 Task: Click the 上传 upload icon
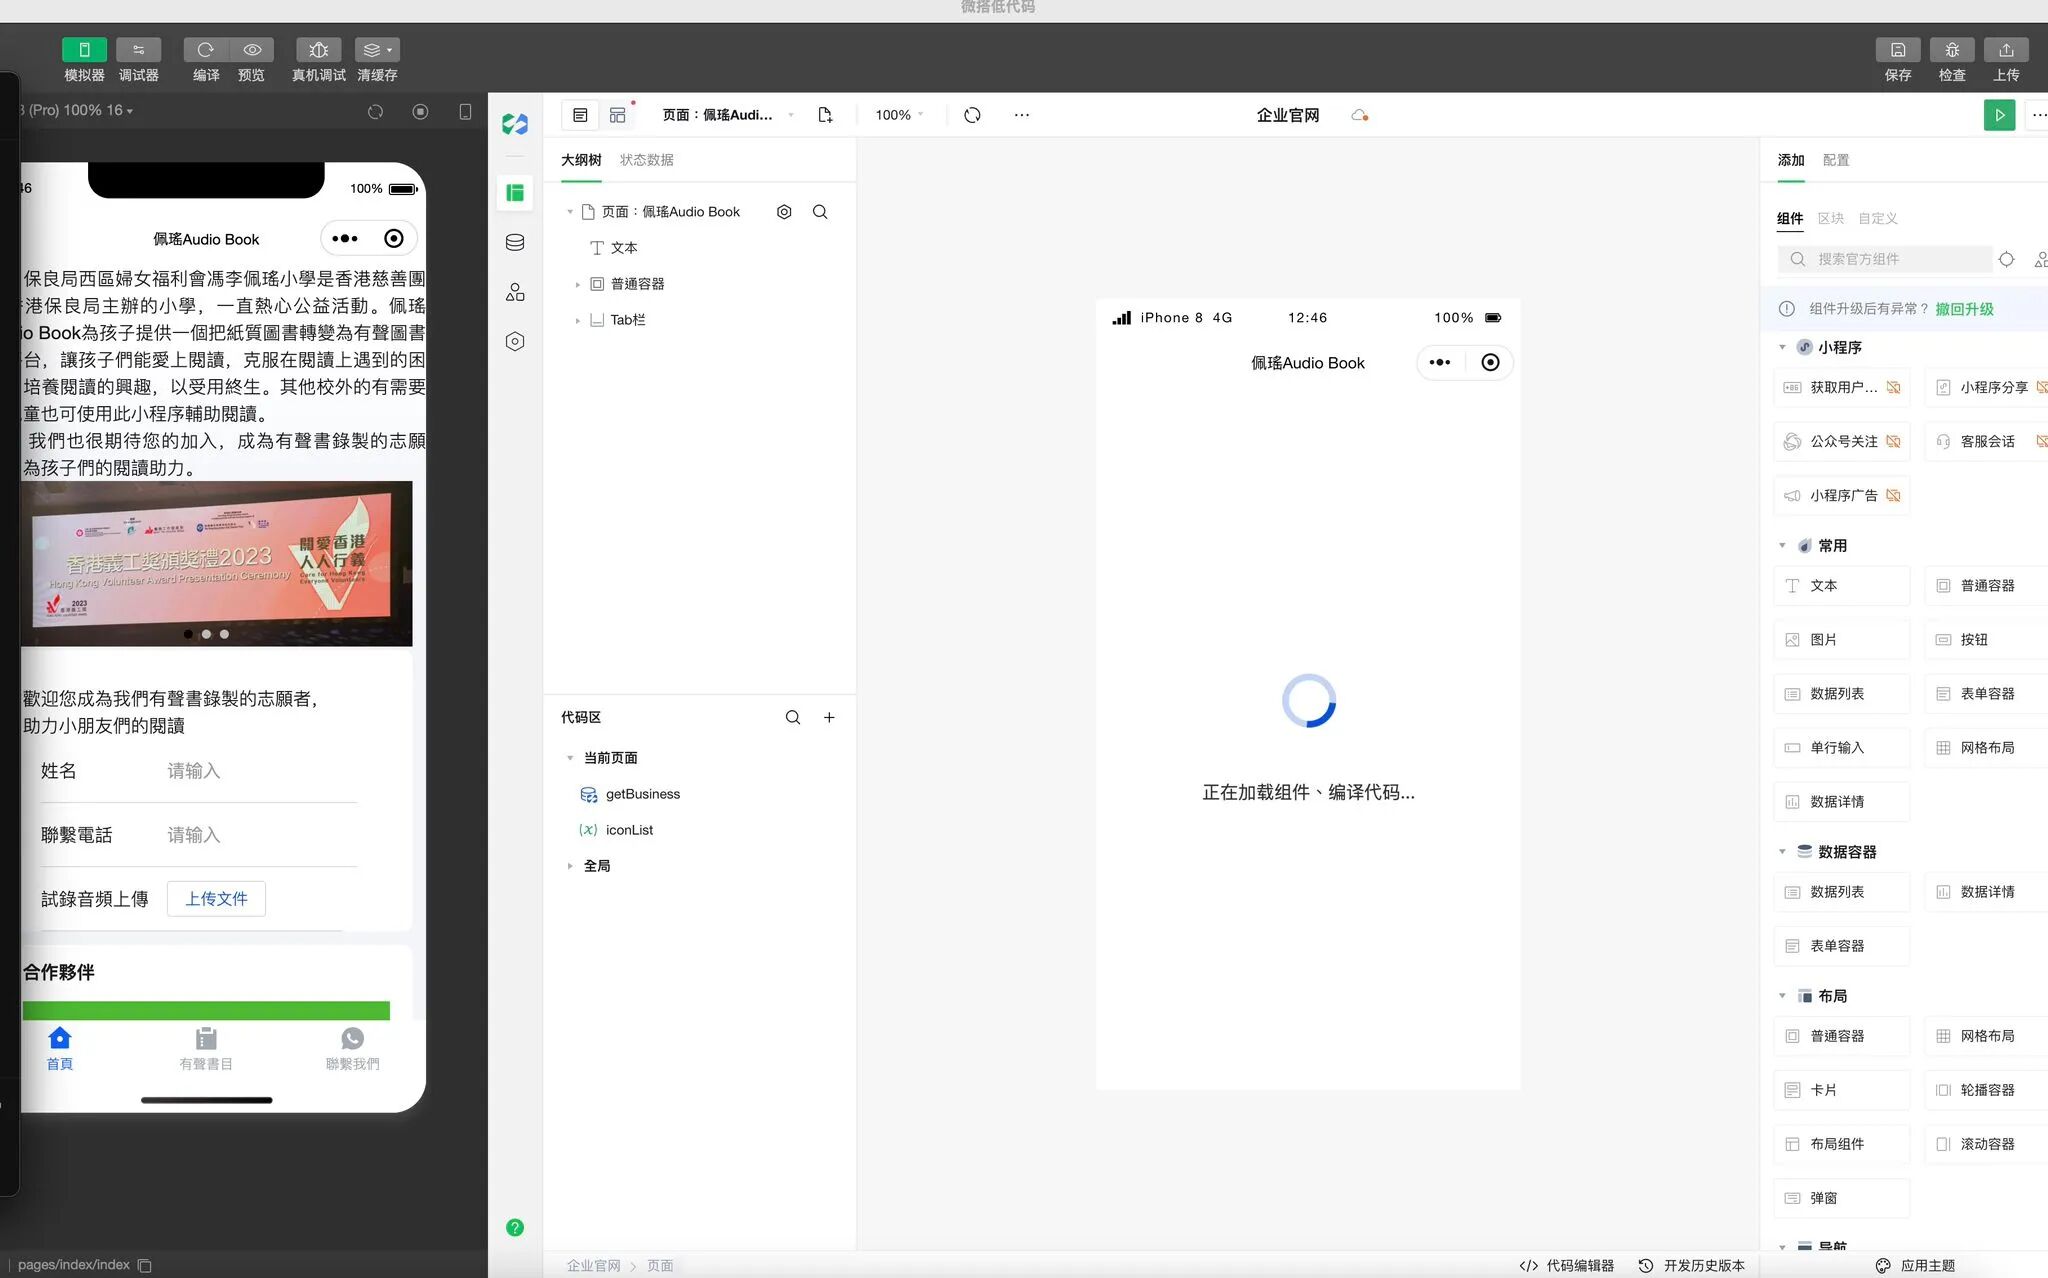(x=2005, y=50)
